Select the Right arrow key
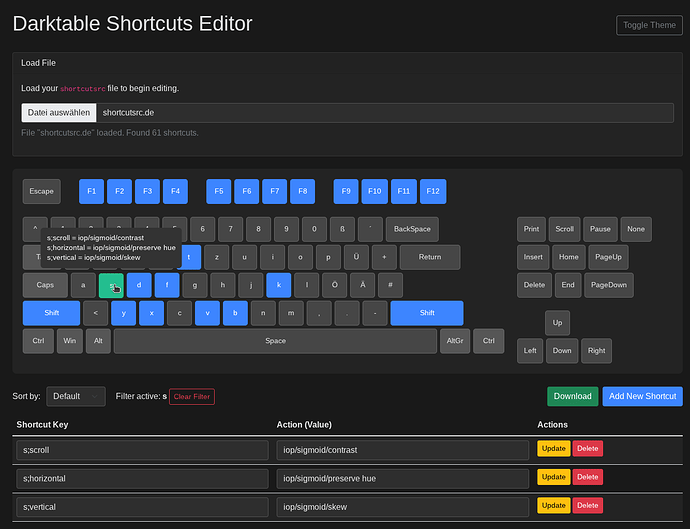690x529 pixels. (x=596, y=351)
